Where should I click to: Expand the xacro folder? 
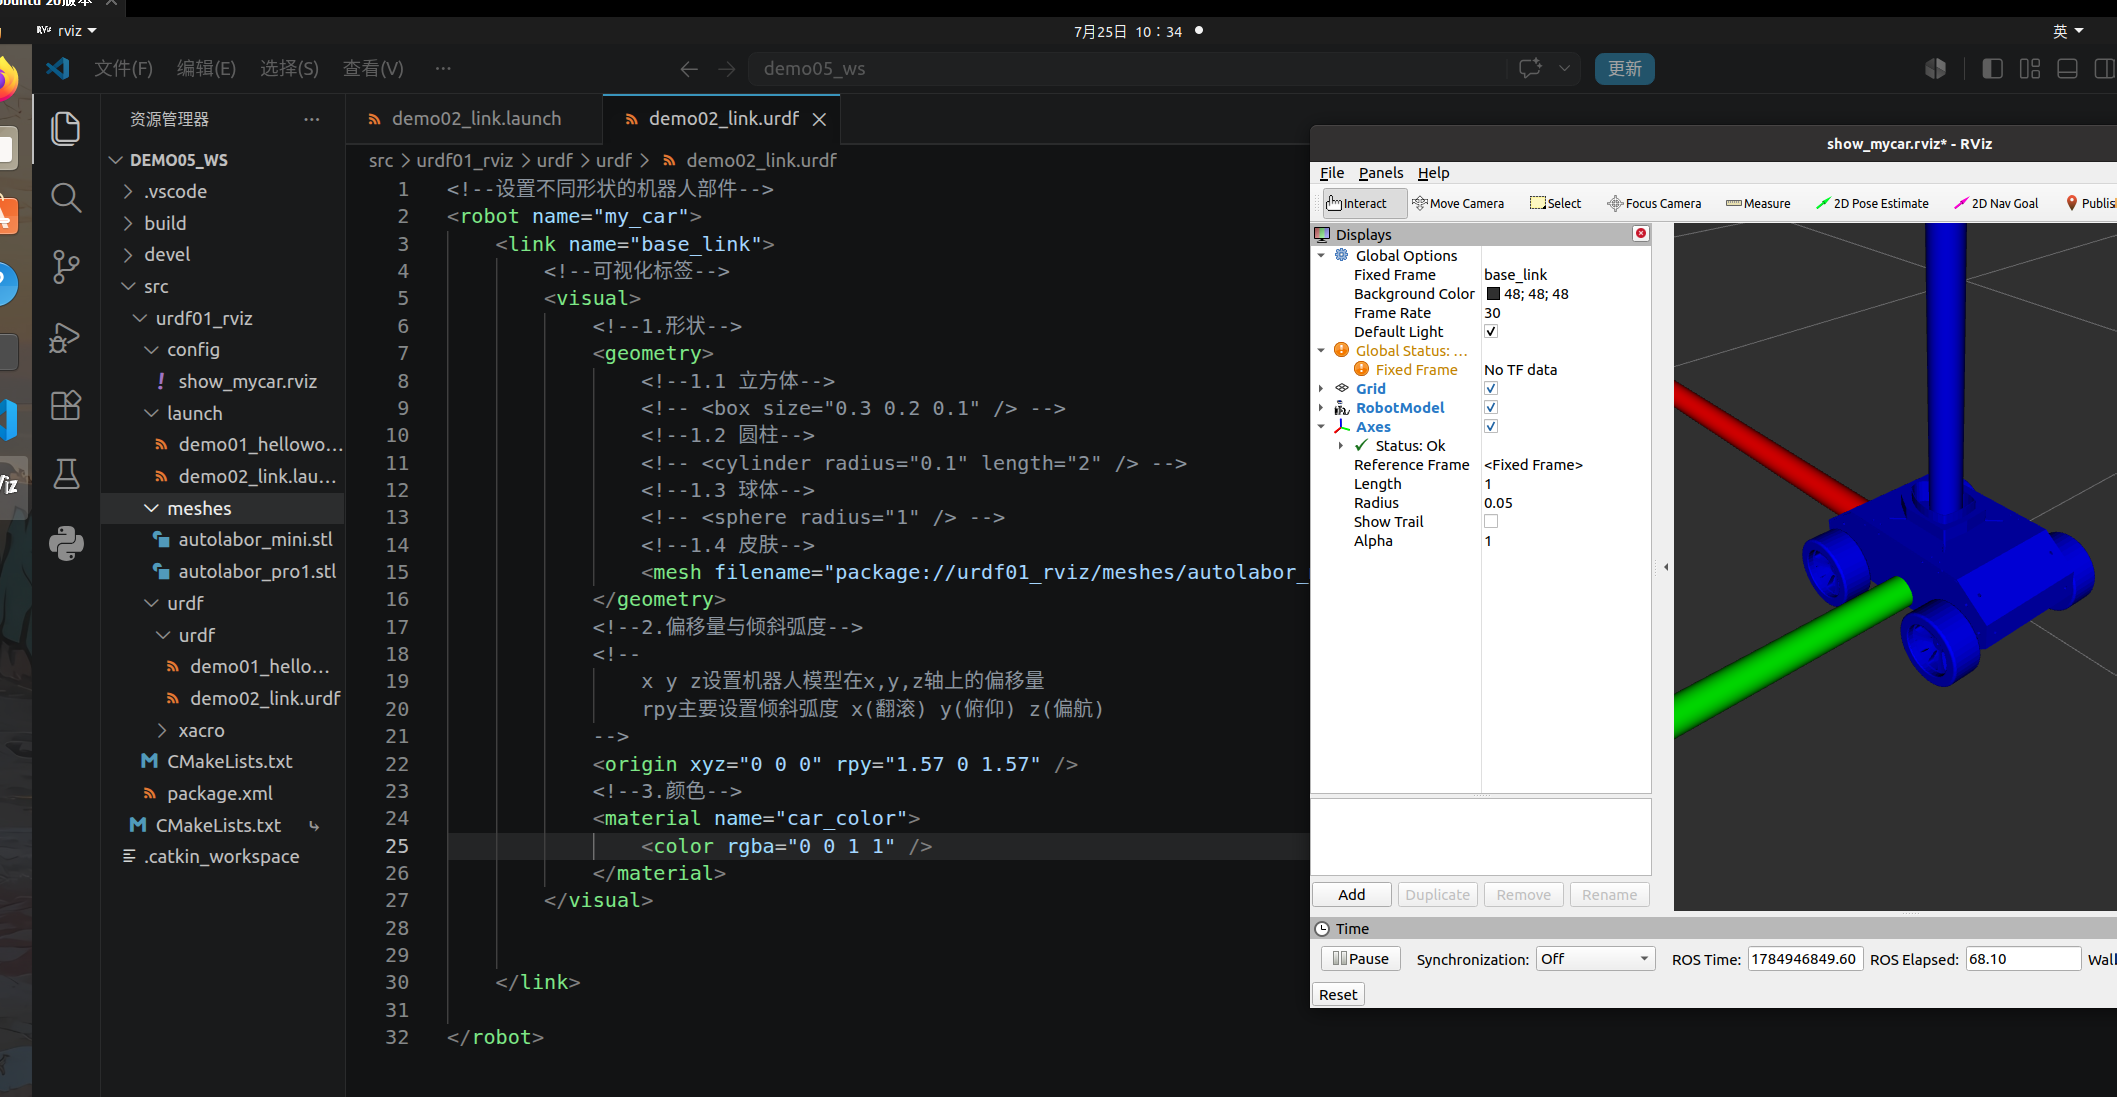[x=201, y=730]
